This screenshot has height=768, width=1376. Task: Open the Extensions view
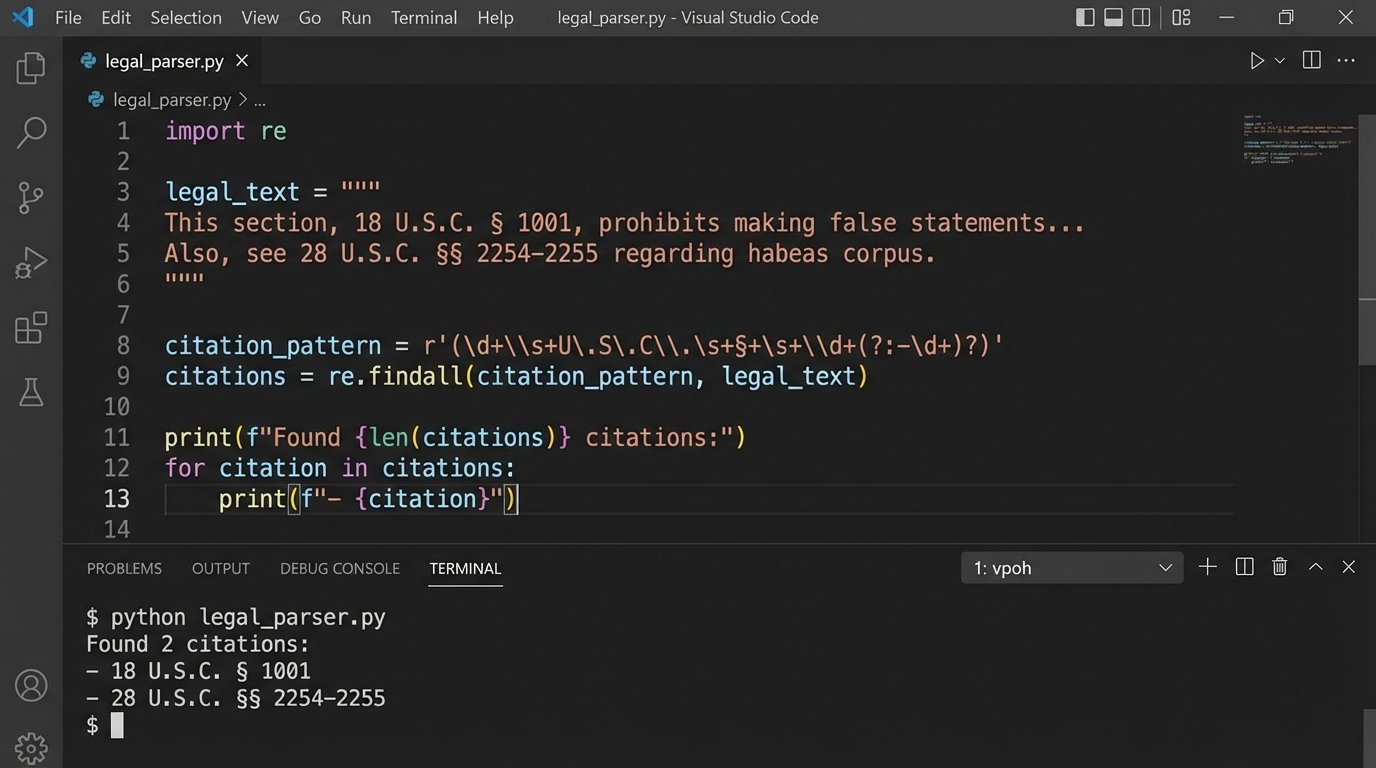[x=31, y=328]
